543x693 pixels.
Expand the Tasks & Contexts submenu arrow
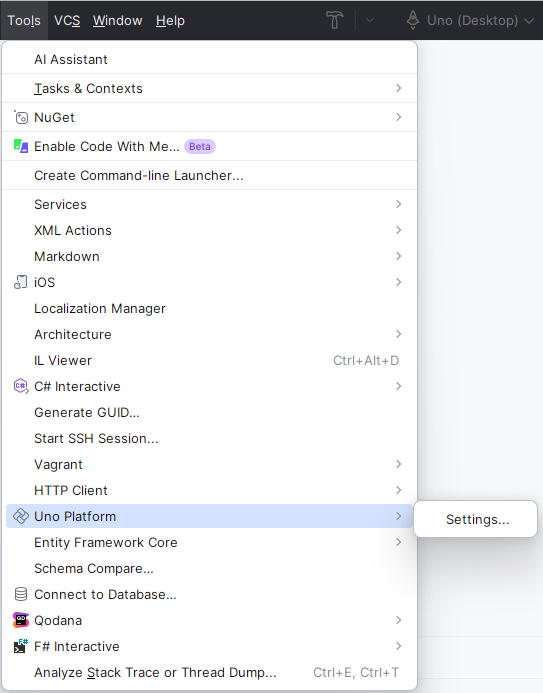tap(399, 88)
